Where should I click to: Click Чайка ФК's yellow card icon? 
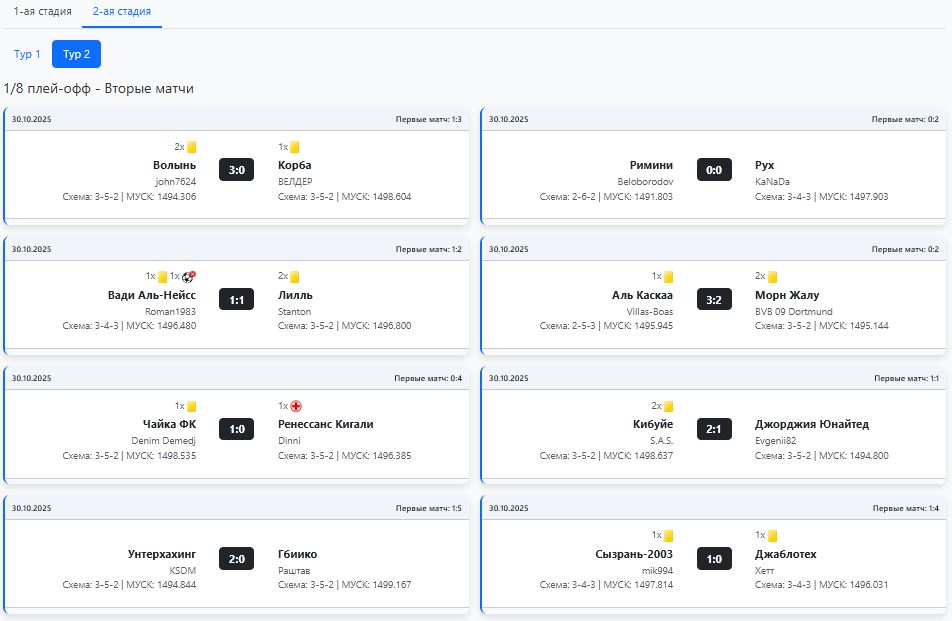pyautogui.click(x=191, y=406)
